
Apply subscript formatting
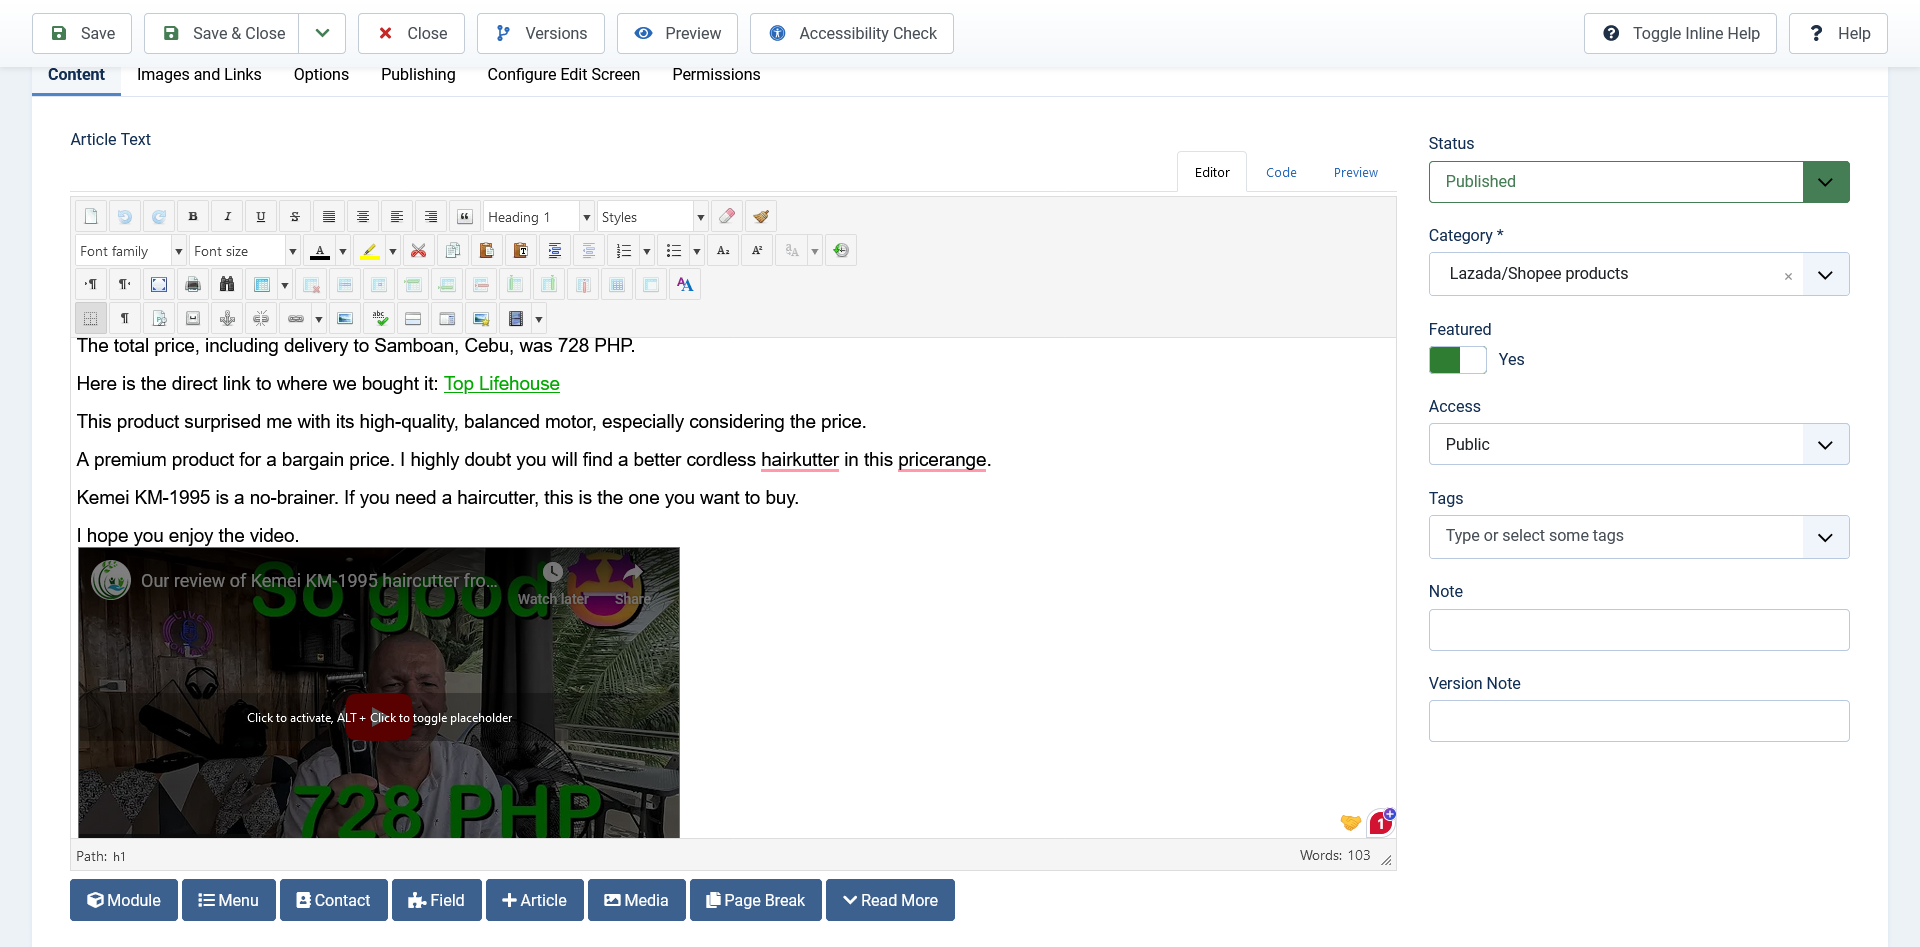pos(723,251)
